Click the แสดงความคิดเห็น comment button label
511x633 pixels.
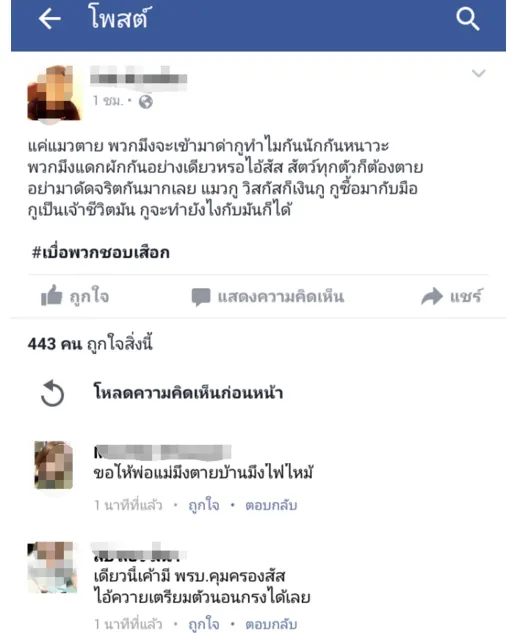click(x=281, y=297)
